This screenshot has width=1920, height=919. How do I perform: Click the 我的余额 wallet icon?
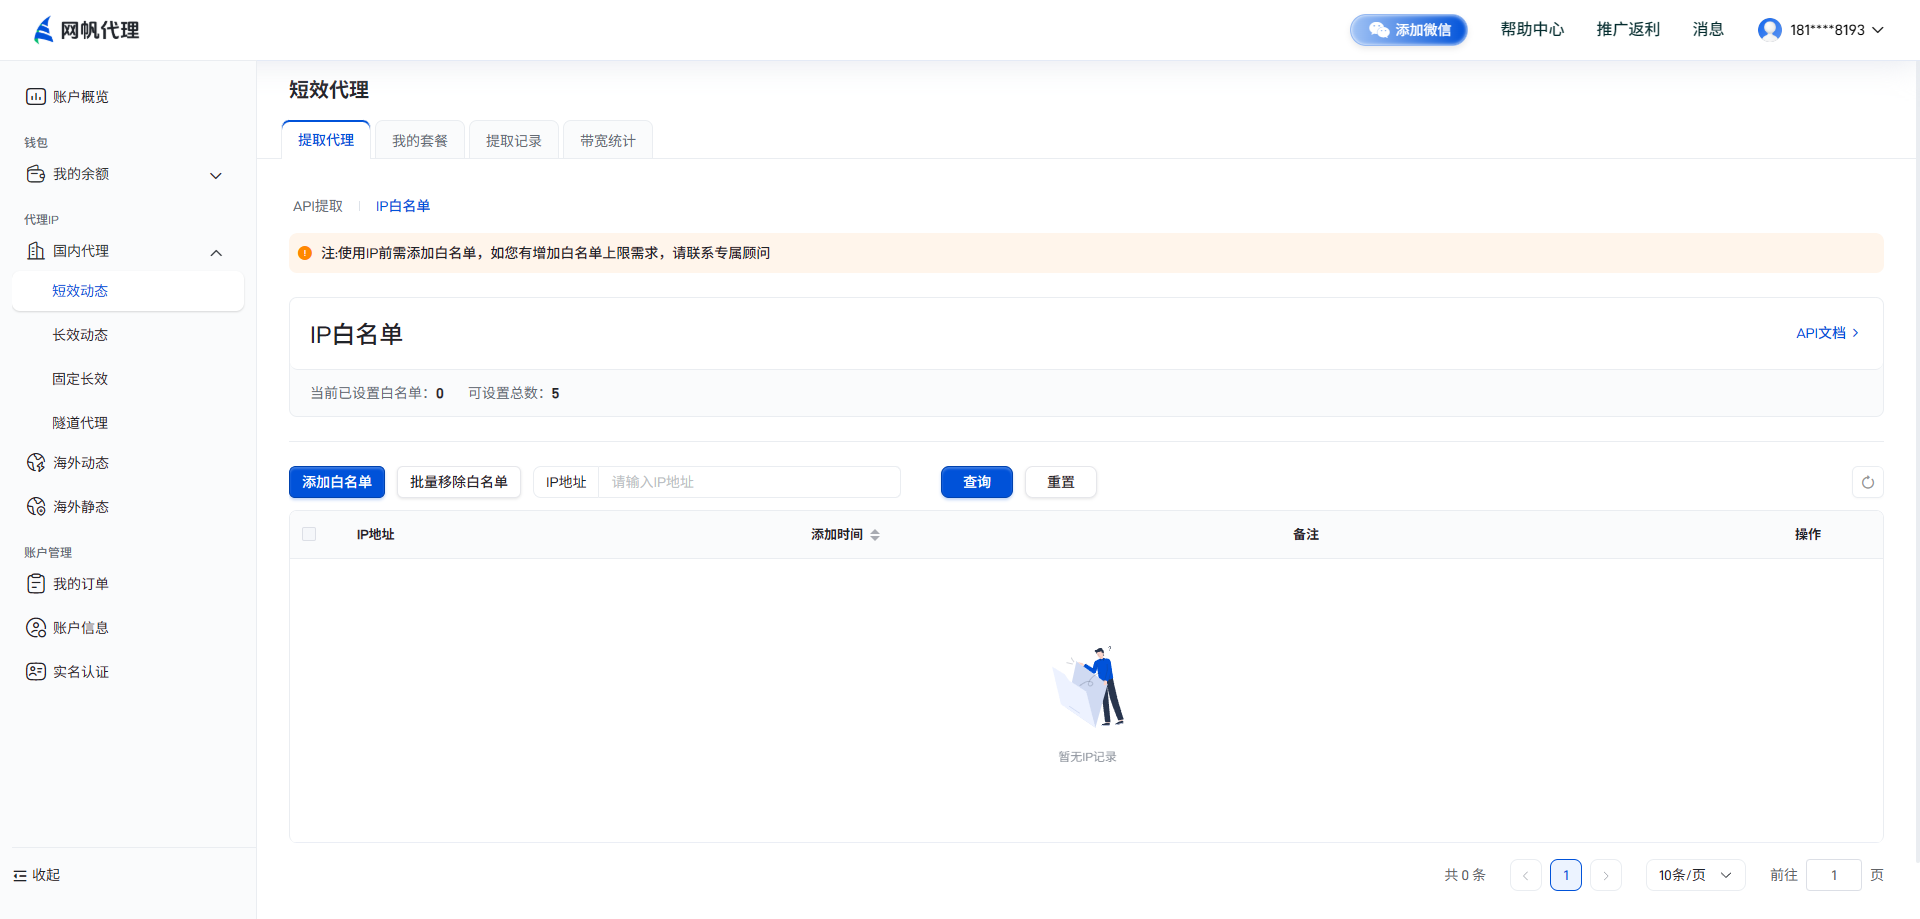[36, 174]
